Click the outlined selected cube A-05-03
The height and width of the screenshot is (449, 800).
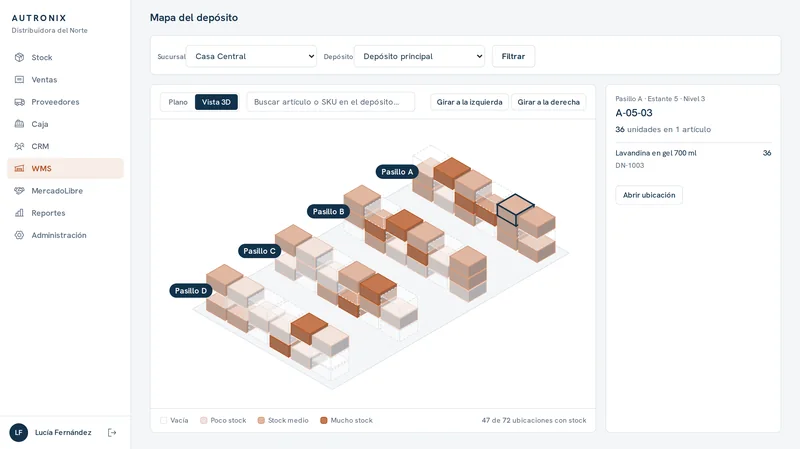[x=515, y=210]
